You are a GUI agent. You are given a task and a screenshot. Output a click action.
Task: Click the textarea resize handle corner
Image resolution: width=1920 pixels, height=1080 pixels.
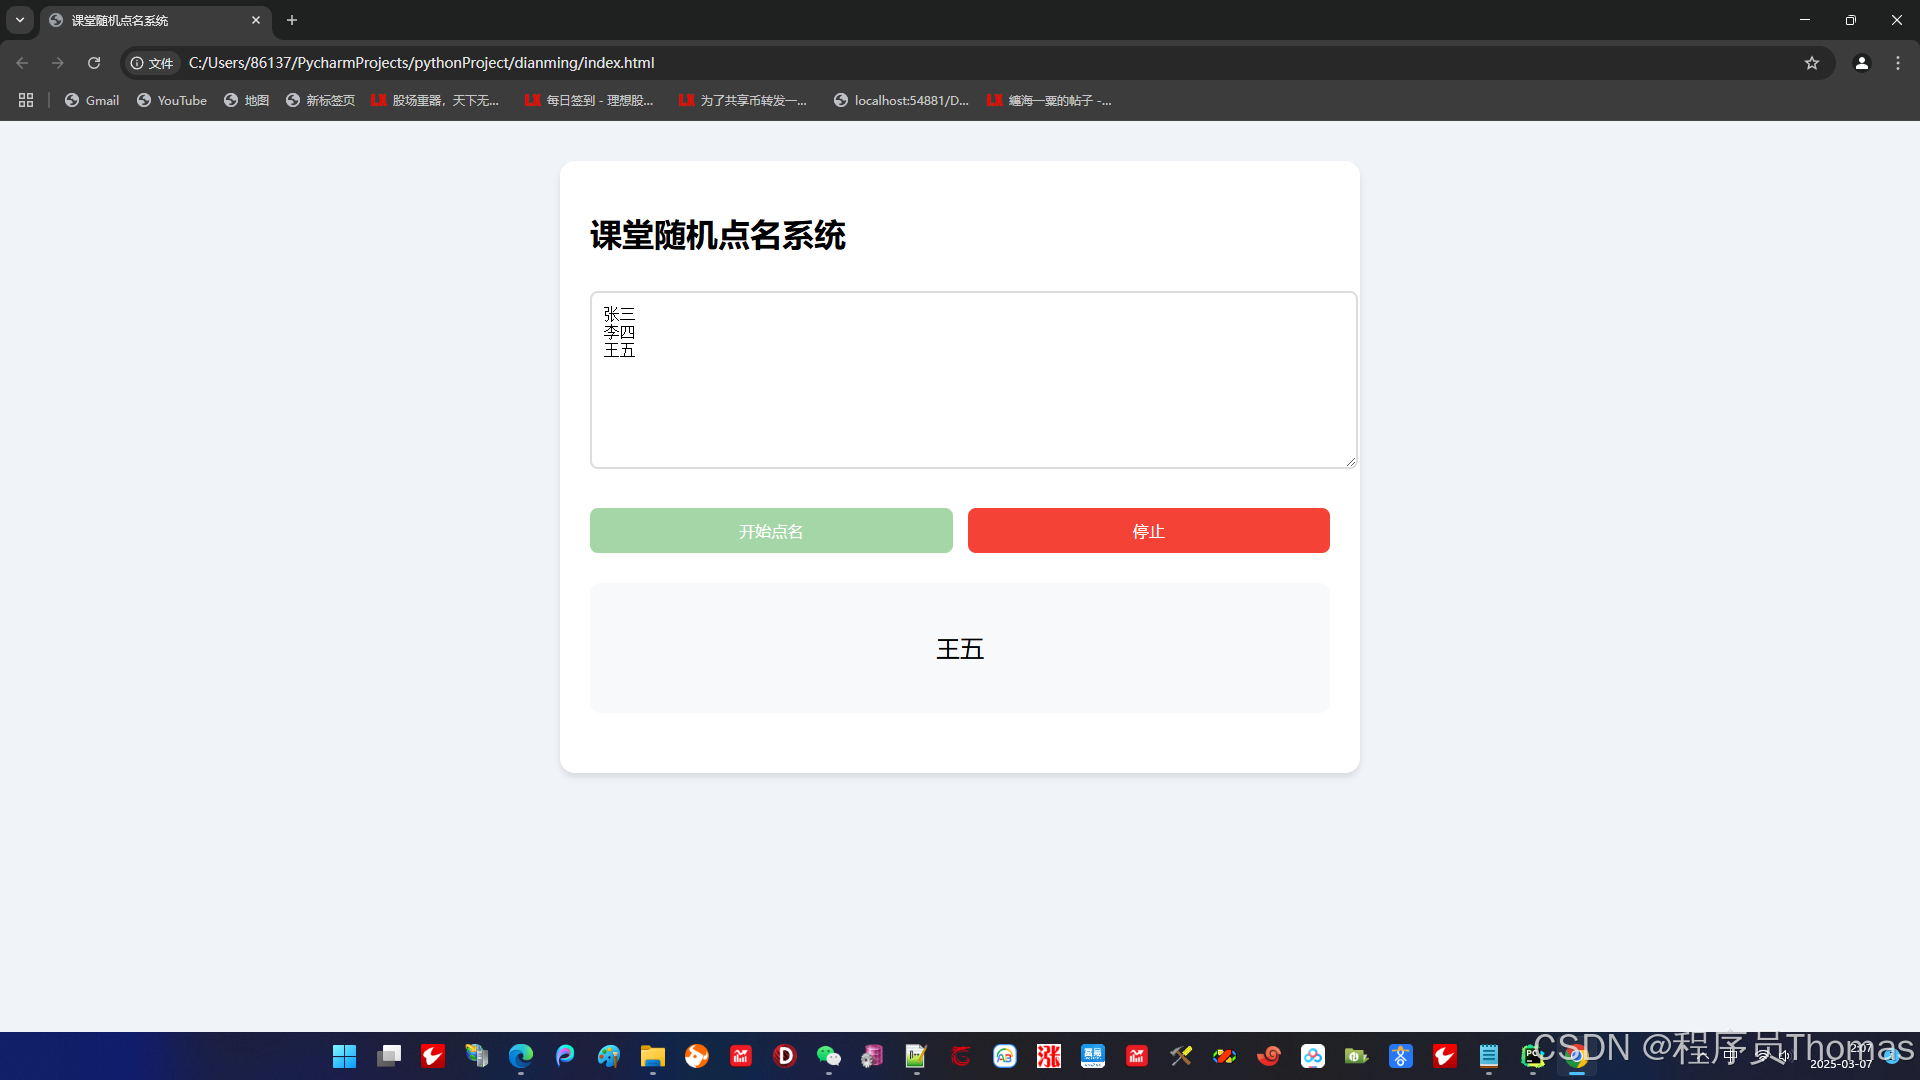pos(1351,461)
